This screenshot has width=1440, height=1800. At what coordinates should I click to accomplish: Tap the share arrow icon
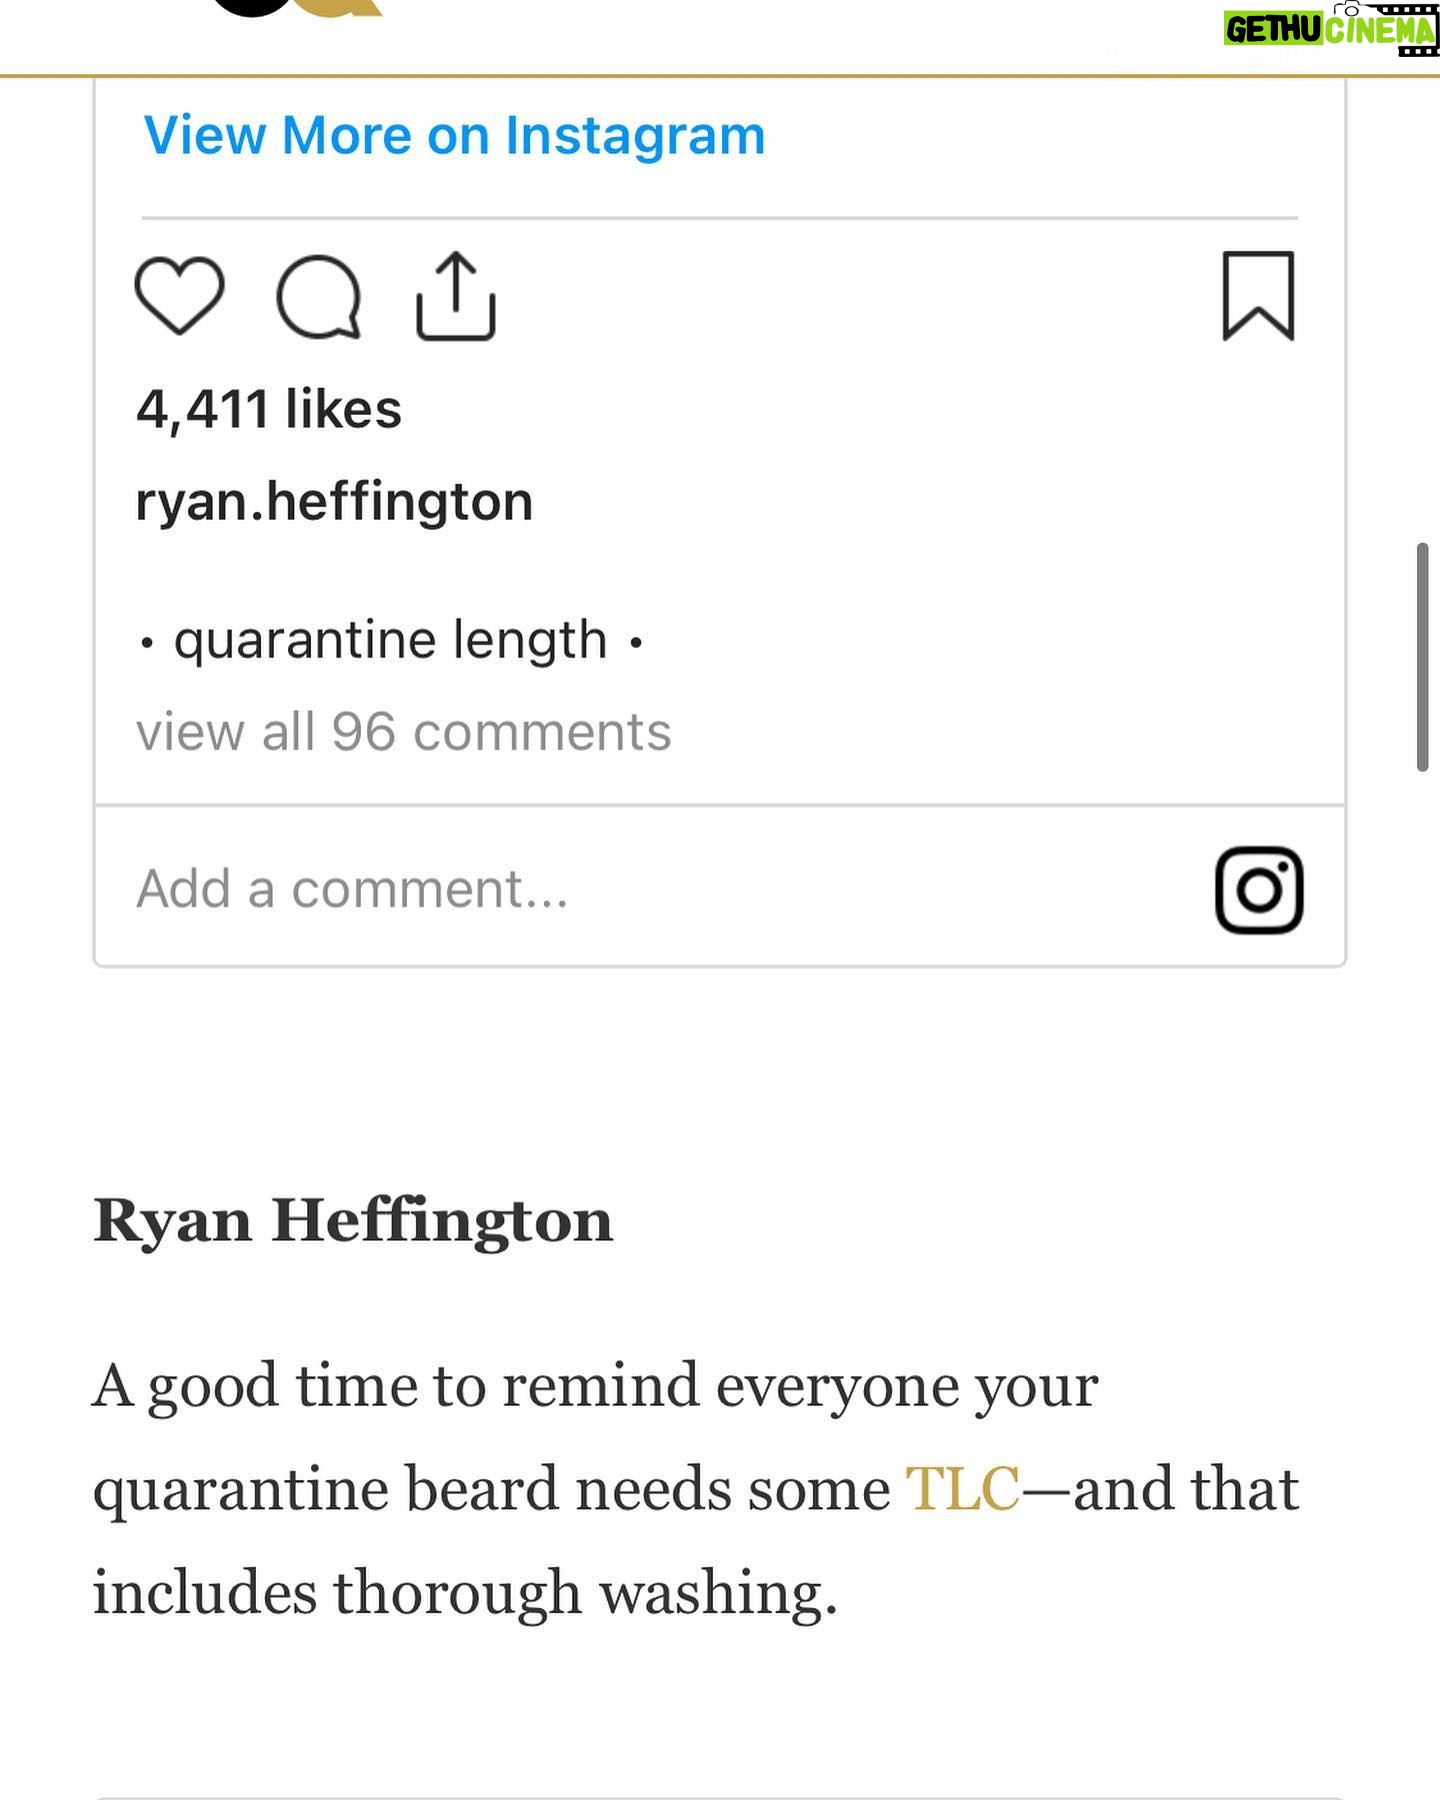tap(456, 296)
